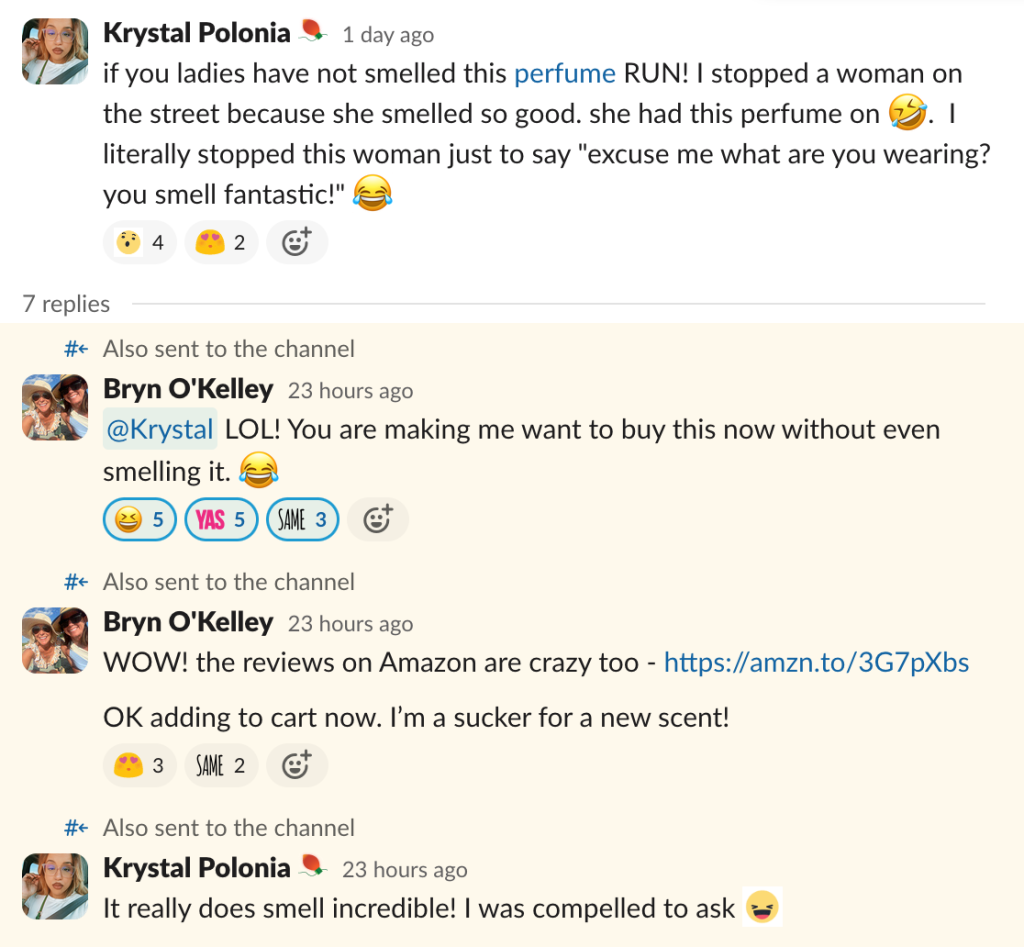Viewport: 1024px width, 947px height.
Task: Toggle the laughing emoji reaction with 5
Action: [140, 519]
